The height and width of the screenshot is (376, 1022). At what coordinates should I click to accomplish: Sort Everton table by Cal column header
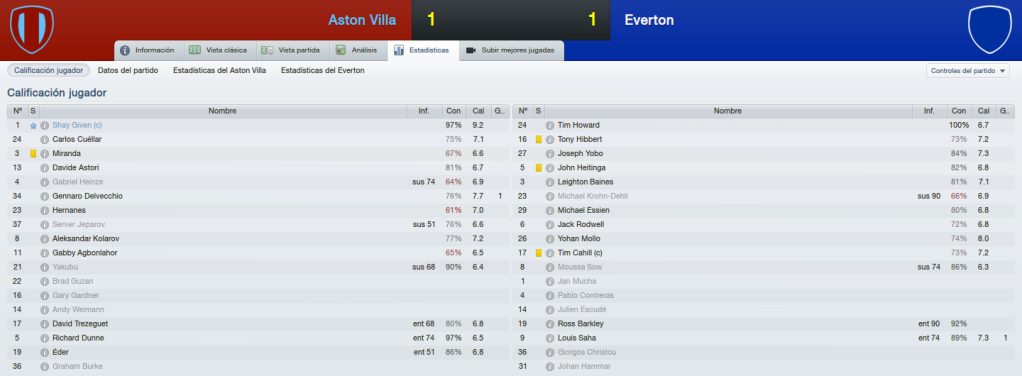[984, 111]
